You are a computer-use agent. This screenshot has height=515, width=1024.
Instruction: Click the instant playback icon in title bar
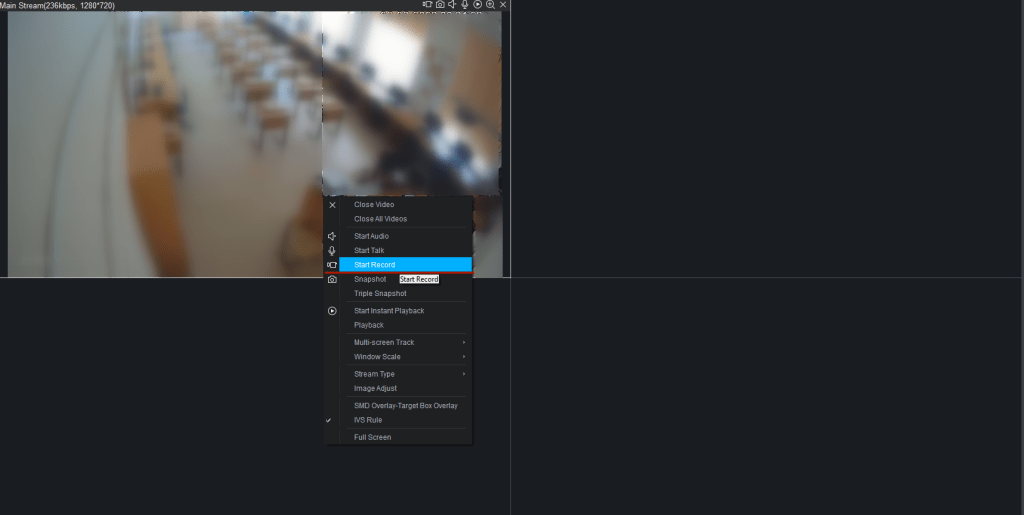pos(477,5)
